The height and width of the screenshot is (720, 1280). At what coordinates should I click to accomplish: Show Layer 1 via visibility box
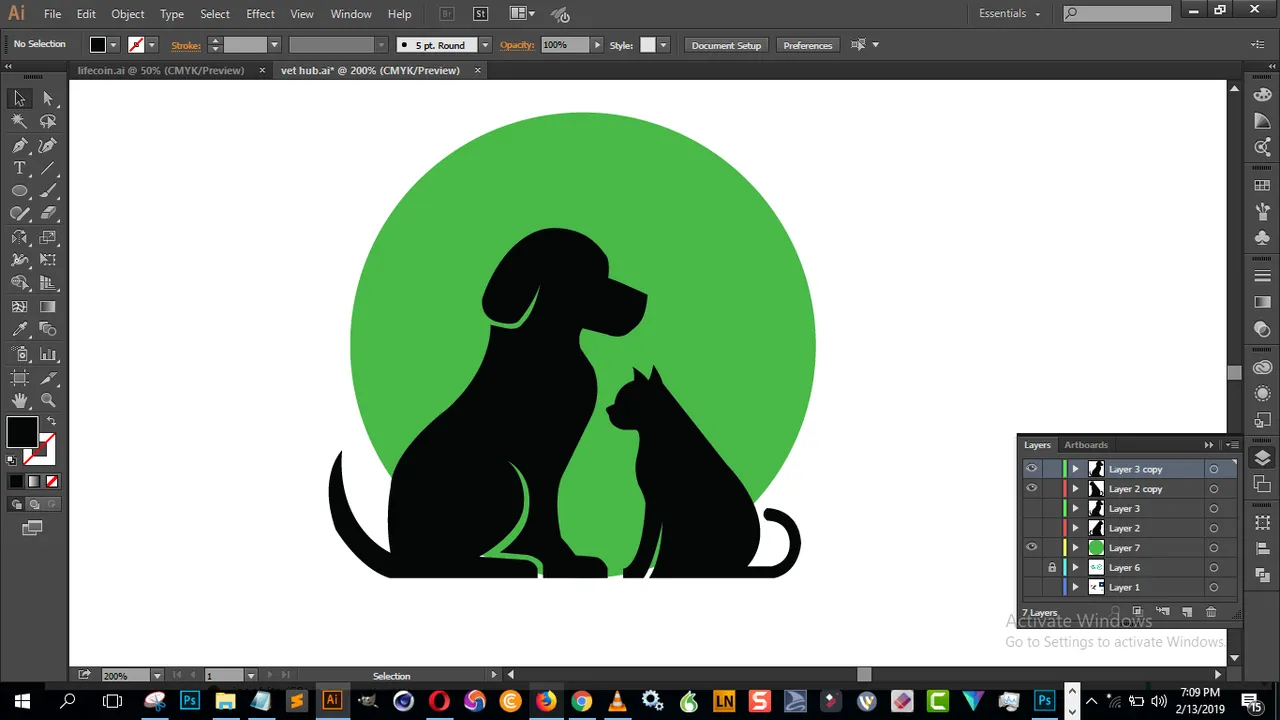1031,587
